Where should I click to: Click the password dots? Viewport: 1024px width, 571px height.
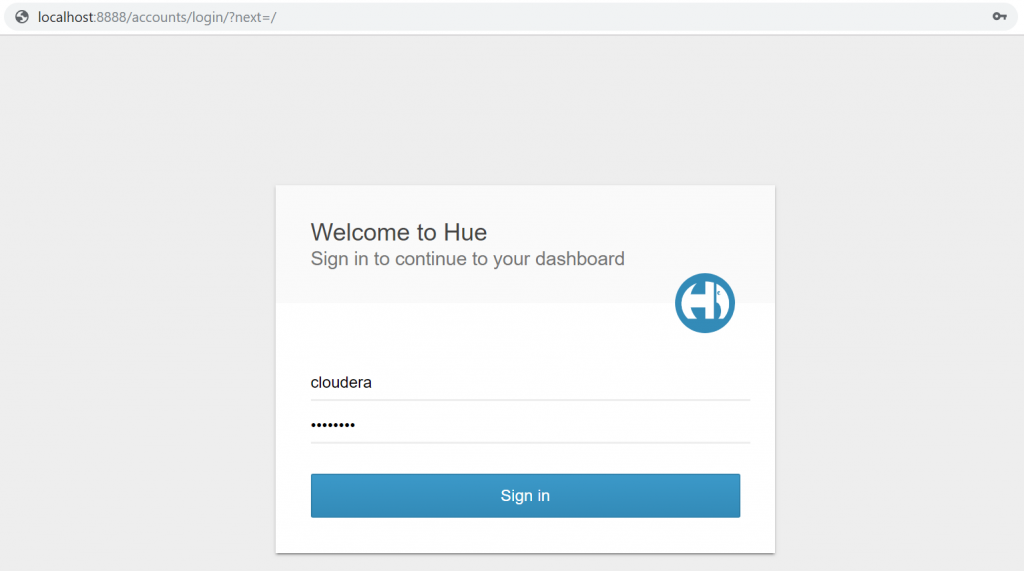click(x=333, y=425)
